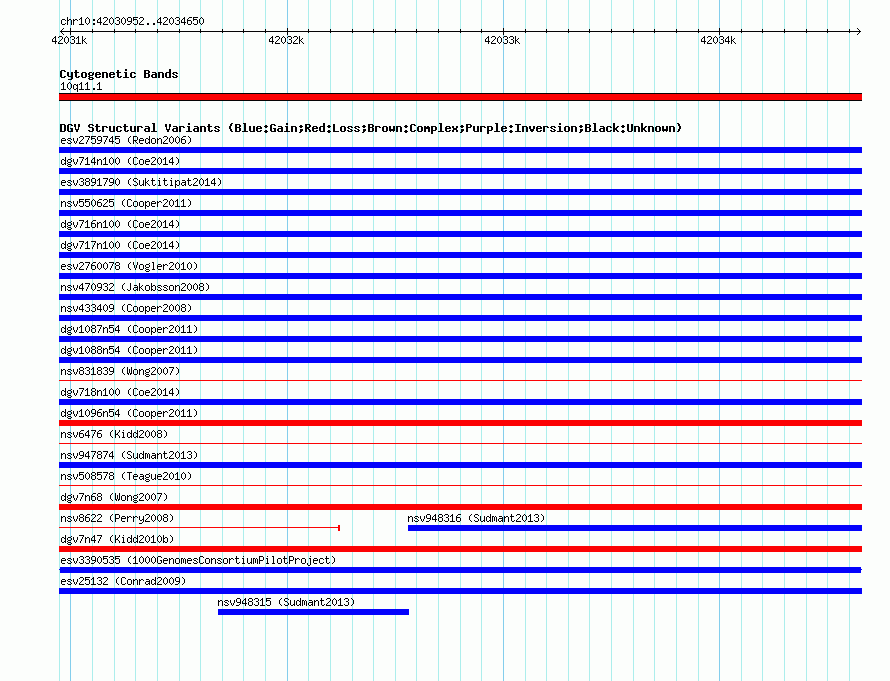Viewport: 890px width, 681px height.
Task: Open the nsv550625 (Cooper2011) variant label
Action: tap(126, 203)
